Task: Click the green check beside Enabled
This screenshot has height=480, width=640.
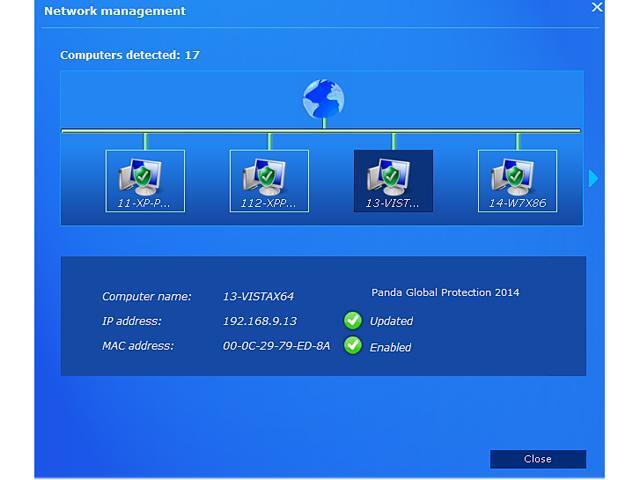Action: click(x=353, y=346)
